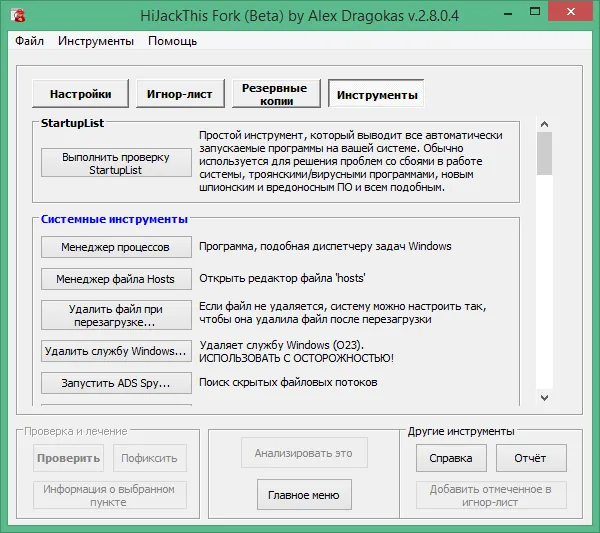Click text 'Программа, подобная диспетчеру задач Windows'

tap(325, 246)
